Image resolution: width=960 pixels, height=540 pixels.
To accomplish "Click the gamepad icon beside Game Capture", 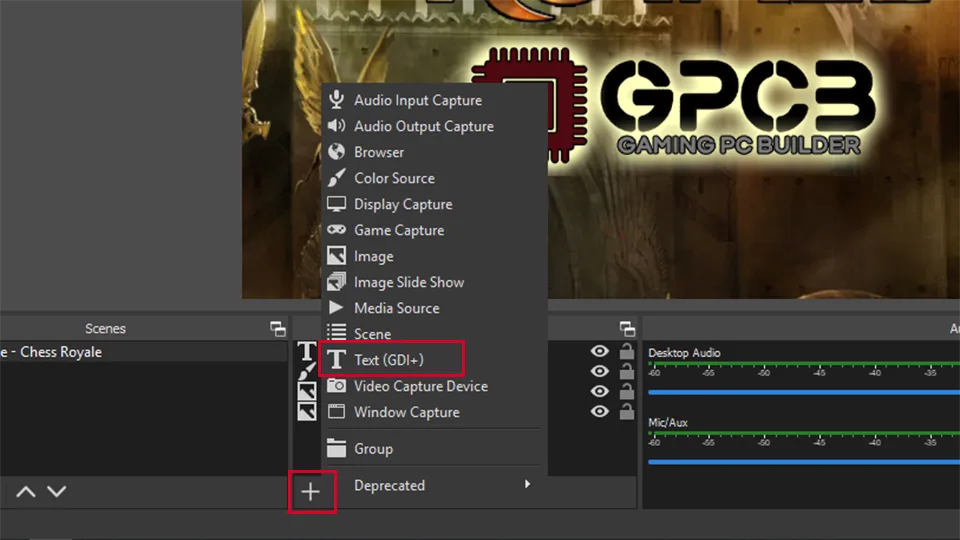I will point(336,230).
